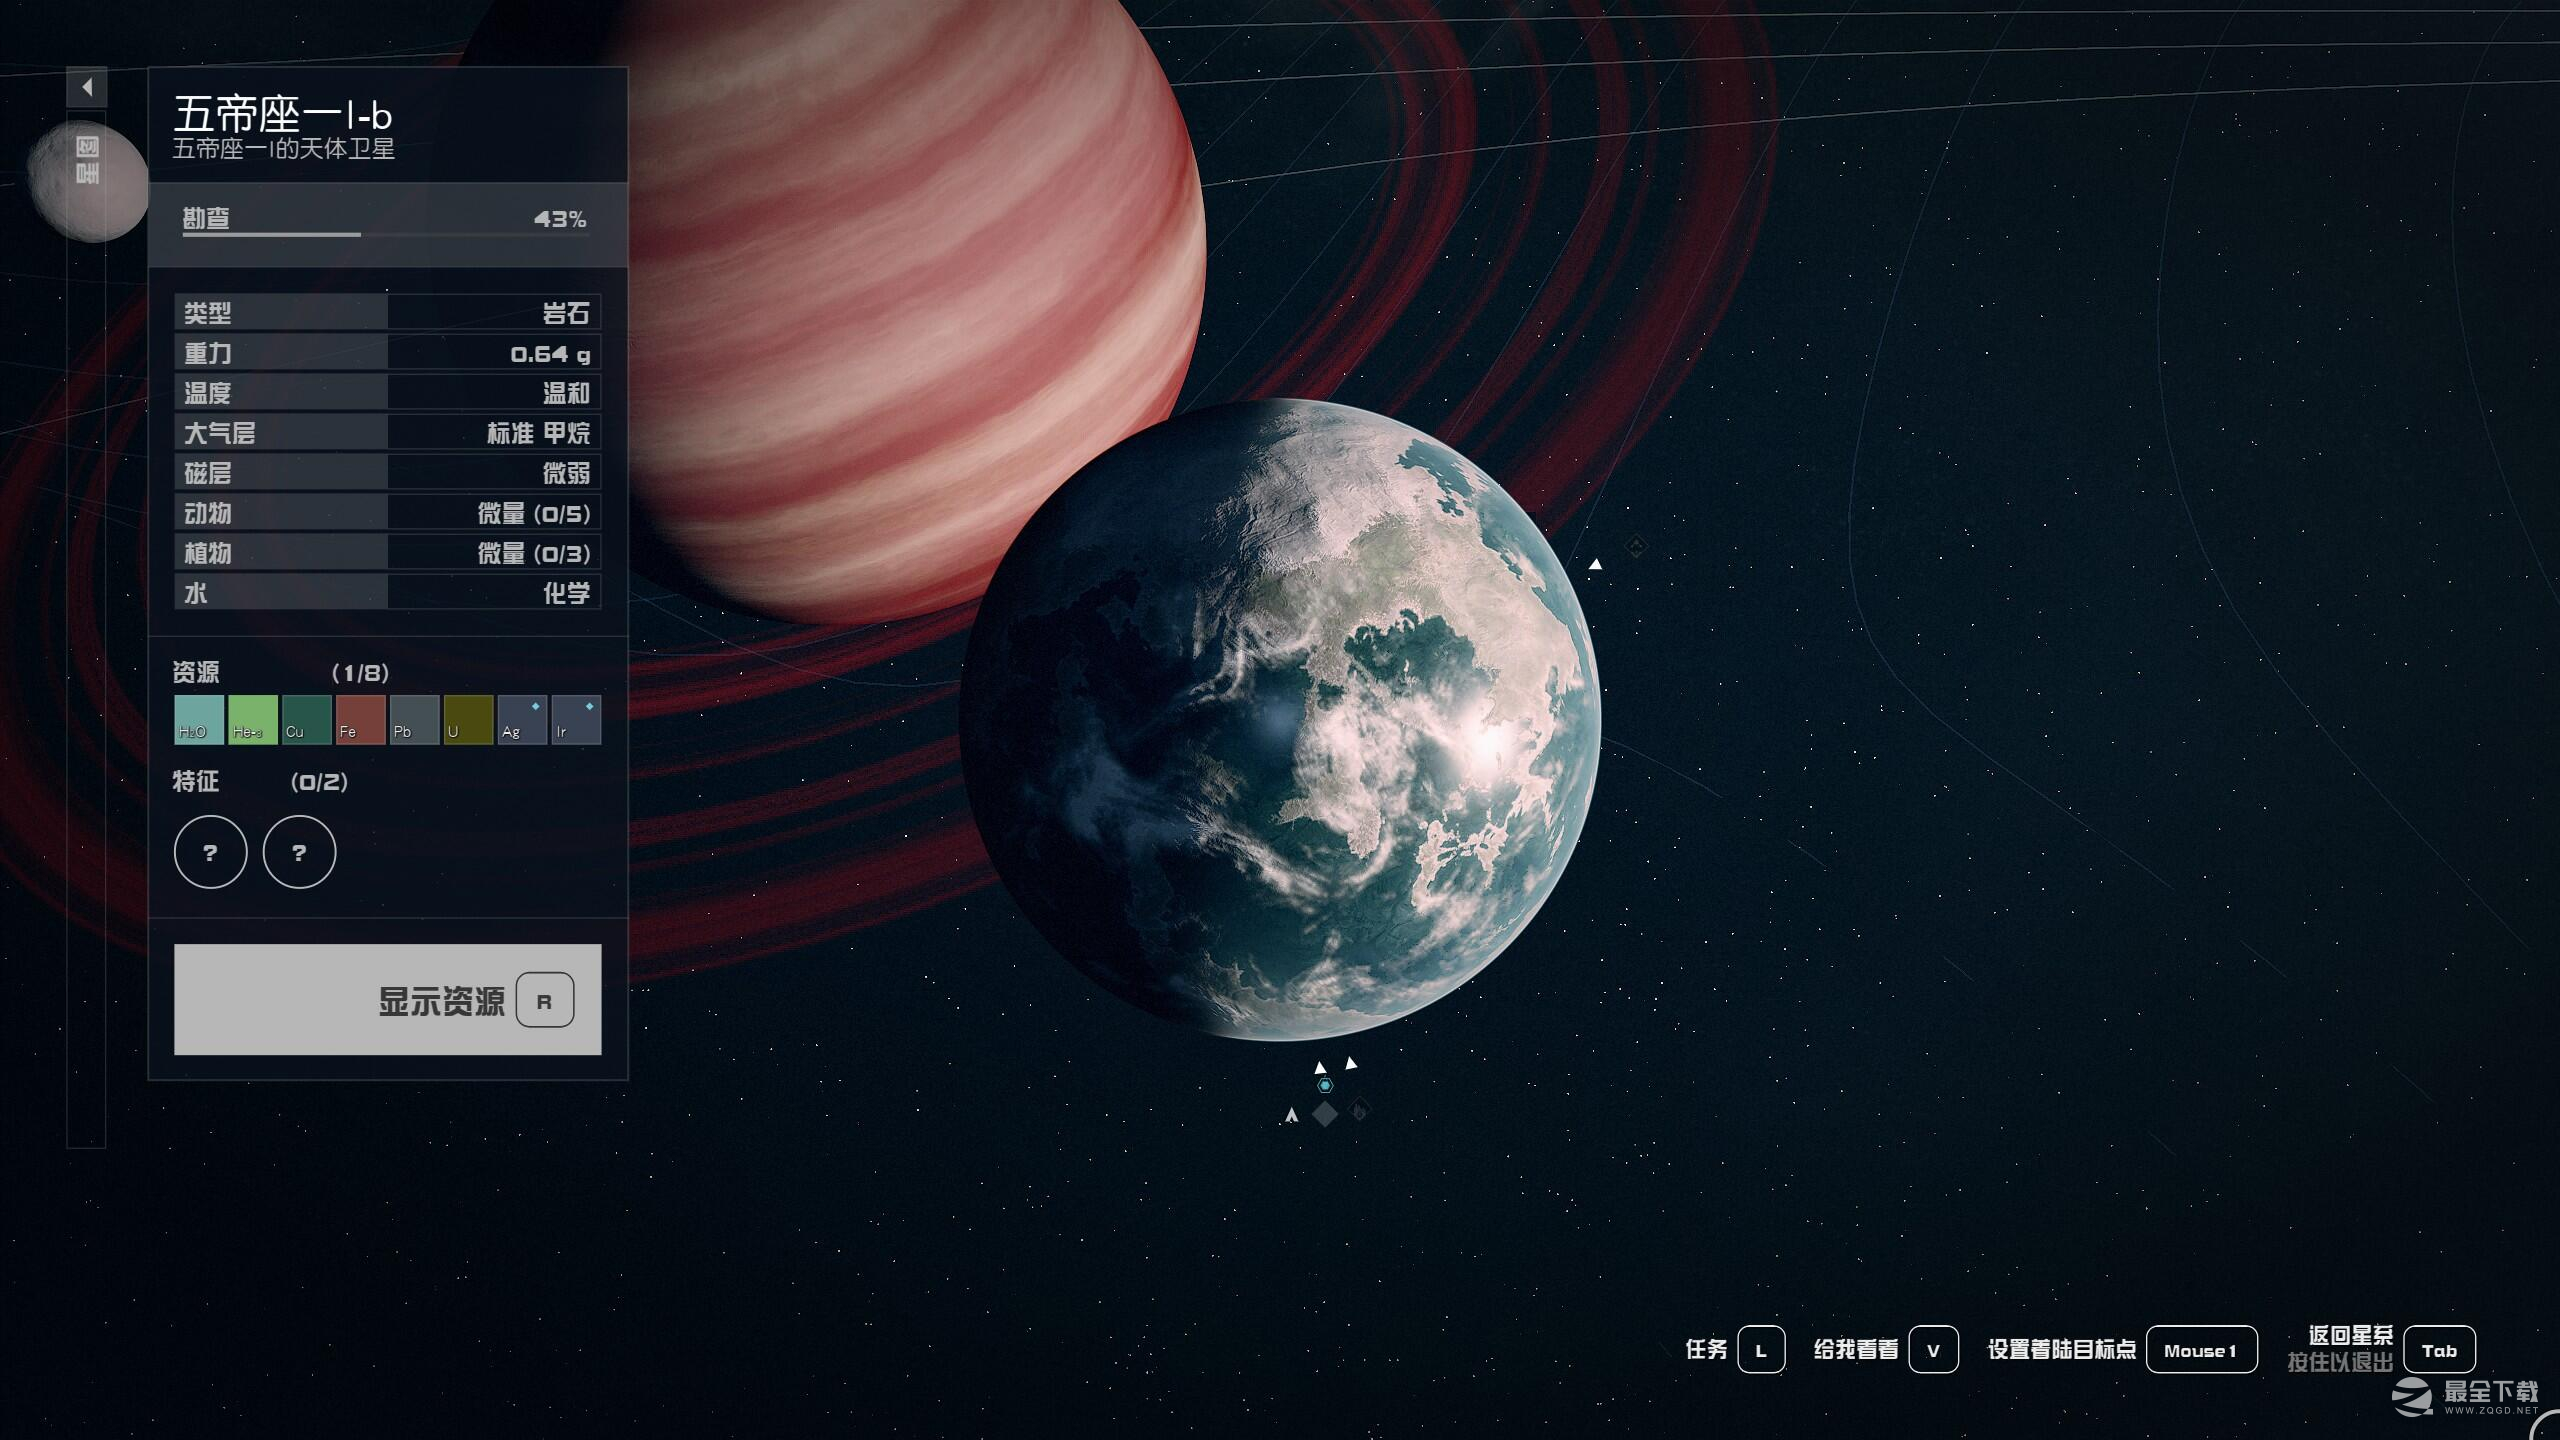2560x1440 pixels.
Task: Select the Pb lead resource swatch
Action: point(415,720)
